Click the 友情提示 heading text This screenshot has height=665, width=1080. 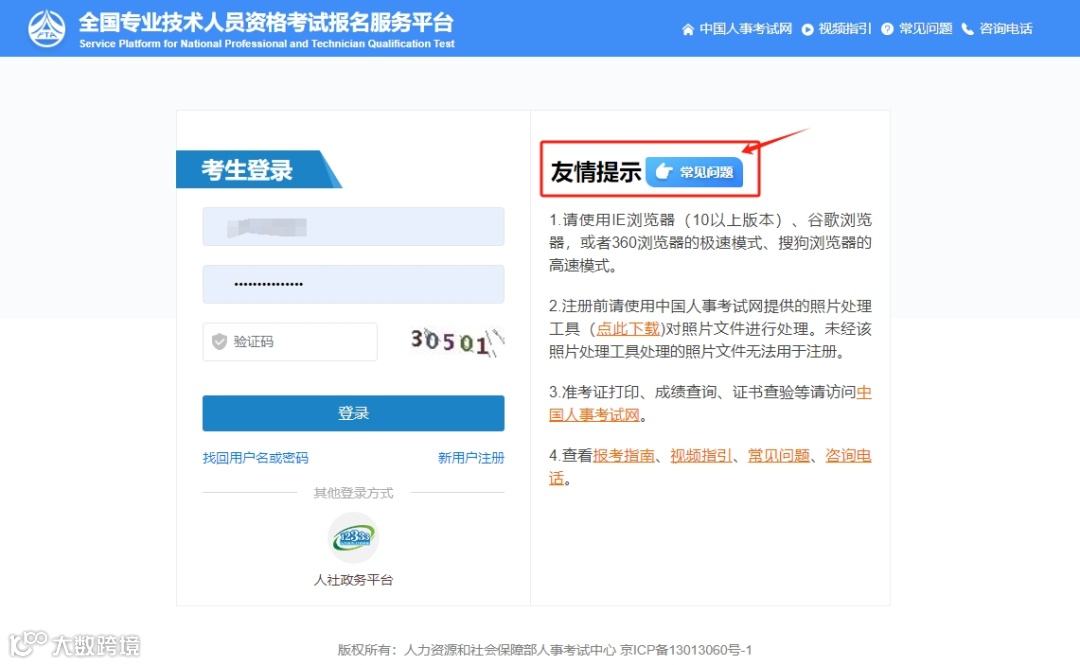pos(596,172)
